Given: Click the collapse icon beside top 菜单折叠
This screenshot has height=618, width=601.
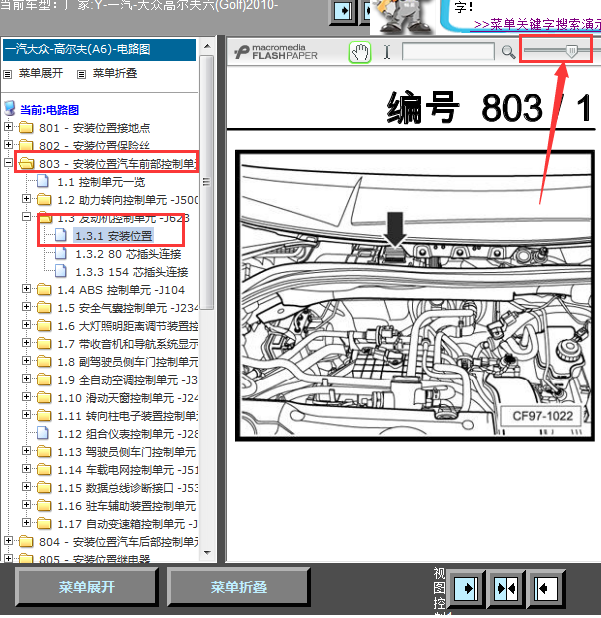Looking at the screenshot, I should tap(81, 74).
